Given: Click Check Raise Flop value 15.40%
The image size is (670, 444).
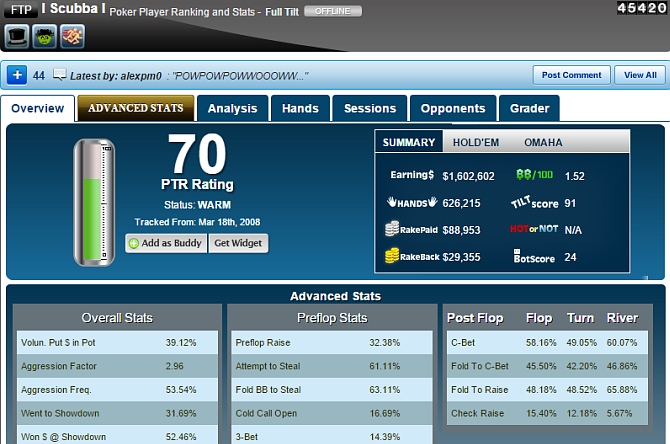Looking at the screenshot, I should pyautogui.click(x=541, y=413).
